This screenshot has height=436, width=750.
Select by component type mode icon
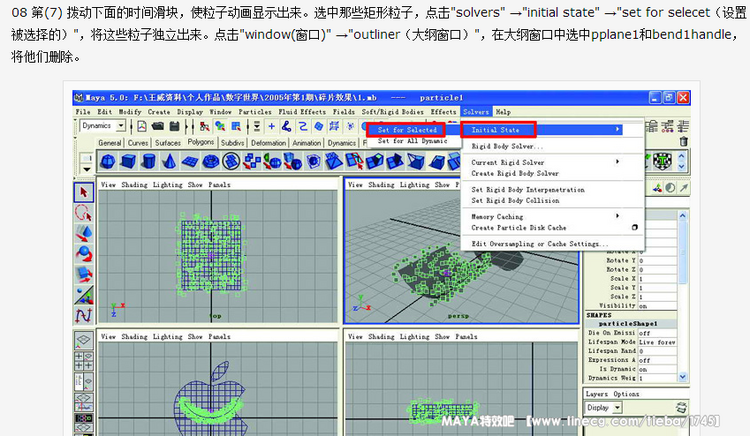coord(236,126)
